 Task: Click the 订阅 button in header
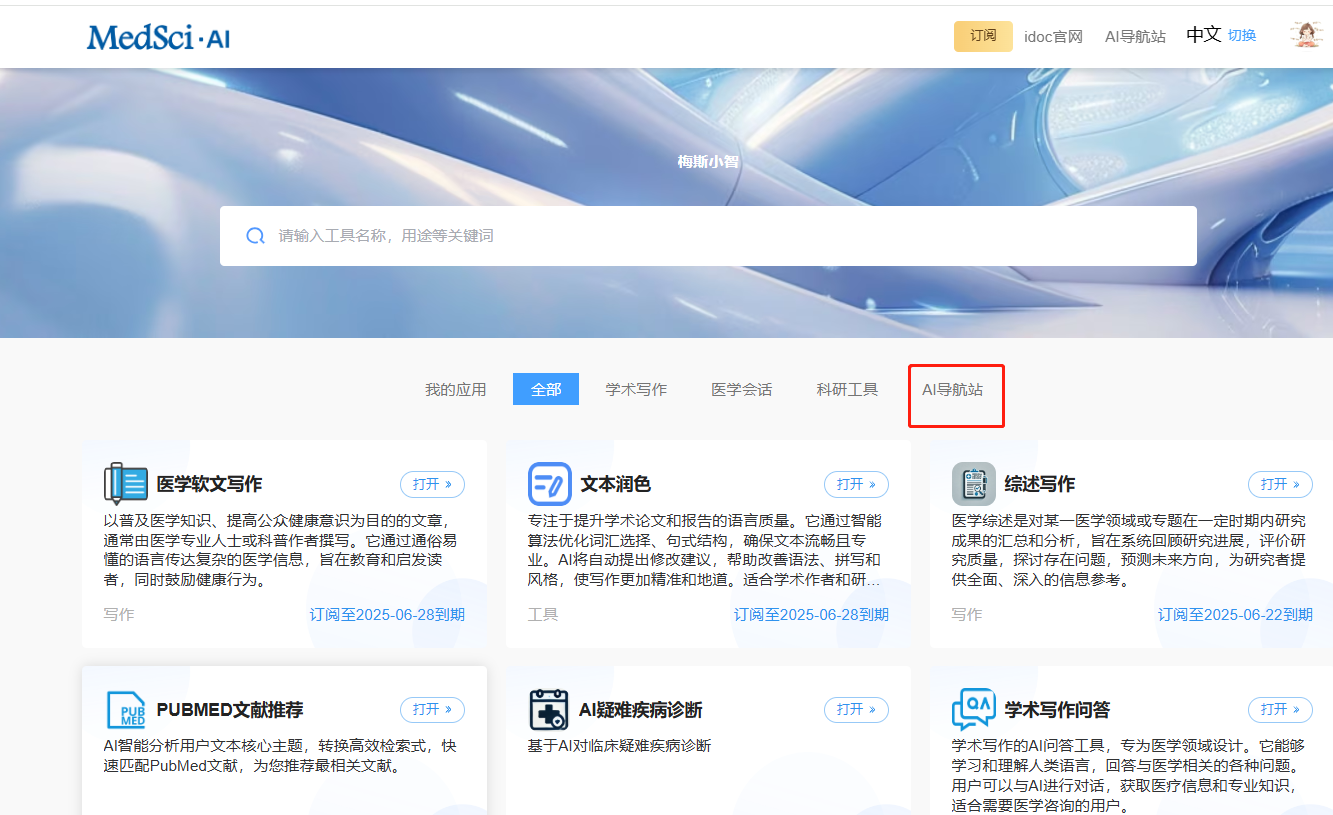[x=983, y=36]
